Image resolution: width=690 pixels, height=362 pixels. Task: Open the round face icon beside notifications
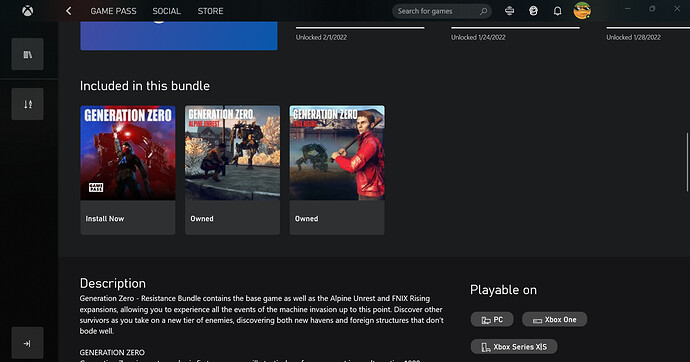pos(533,11)
